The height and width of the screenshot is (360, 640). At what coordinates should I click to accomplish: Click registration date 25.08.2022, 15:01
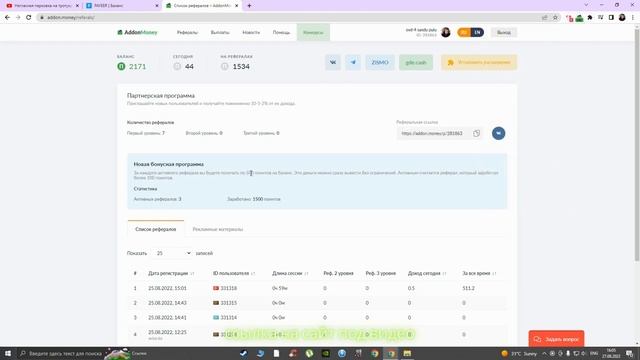coord(167,288)
